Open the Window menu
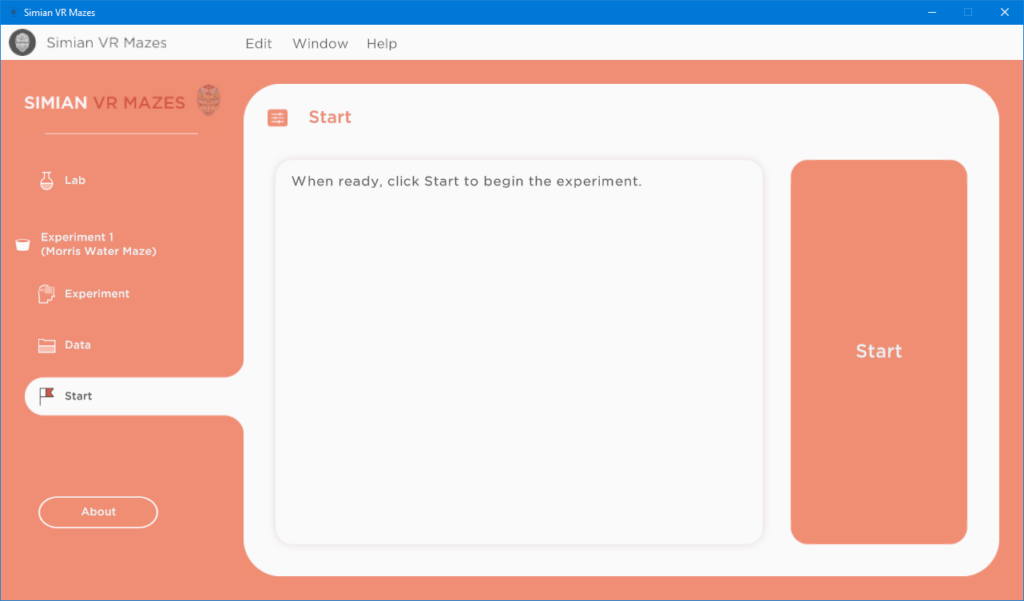The width and height of the screenshot is (1024, 601). tap(320, 44)
